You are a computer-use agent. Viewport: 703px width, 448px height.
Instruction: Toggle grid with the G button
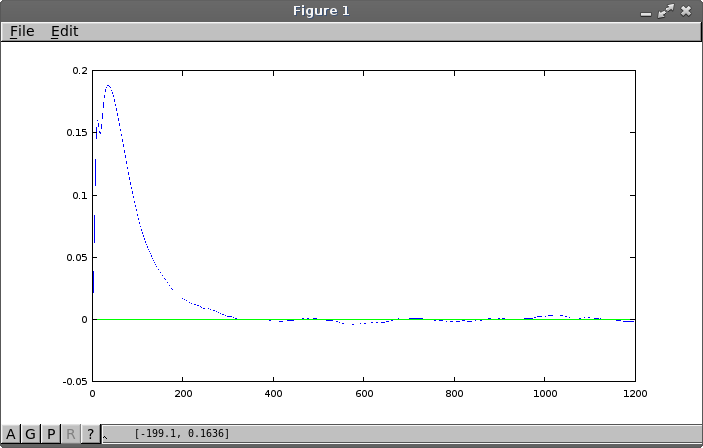[30, 434]
